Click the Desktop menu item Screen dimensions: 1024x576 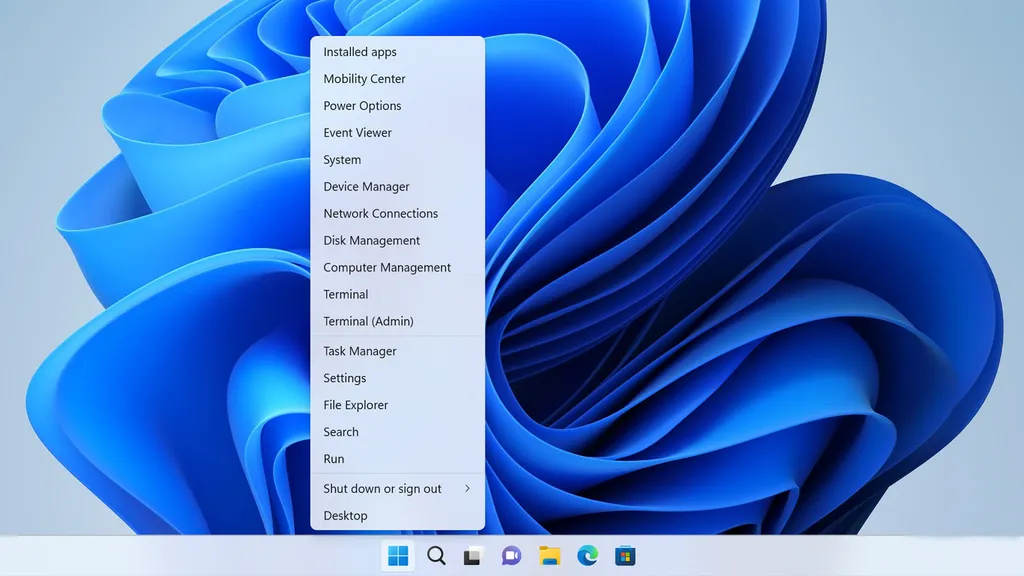pos(397,515)
